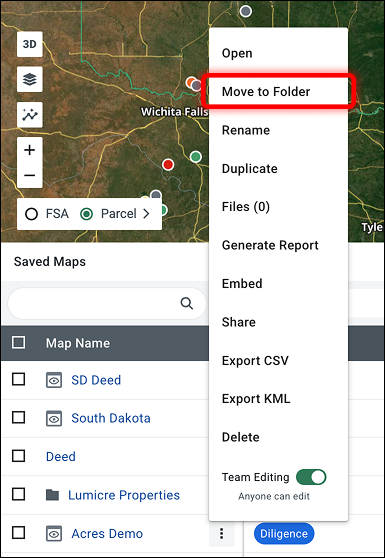
Task: Choose Open from the context menu
Action: tap(278, 53)
